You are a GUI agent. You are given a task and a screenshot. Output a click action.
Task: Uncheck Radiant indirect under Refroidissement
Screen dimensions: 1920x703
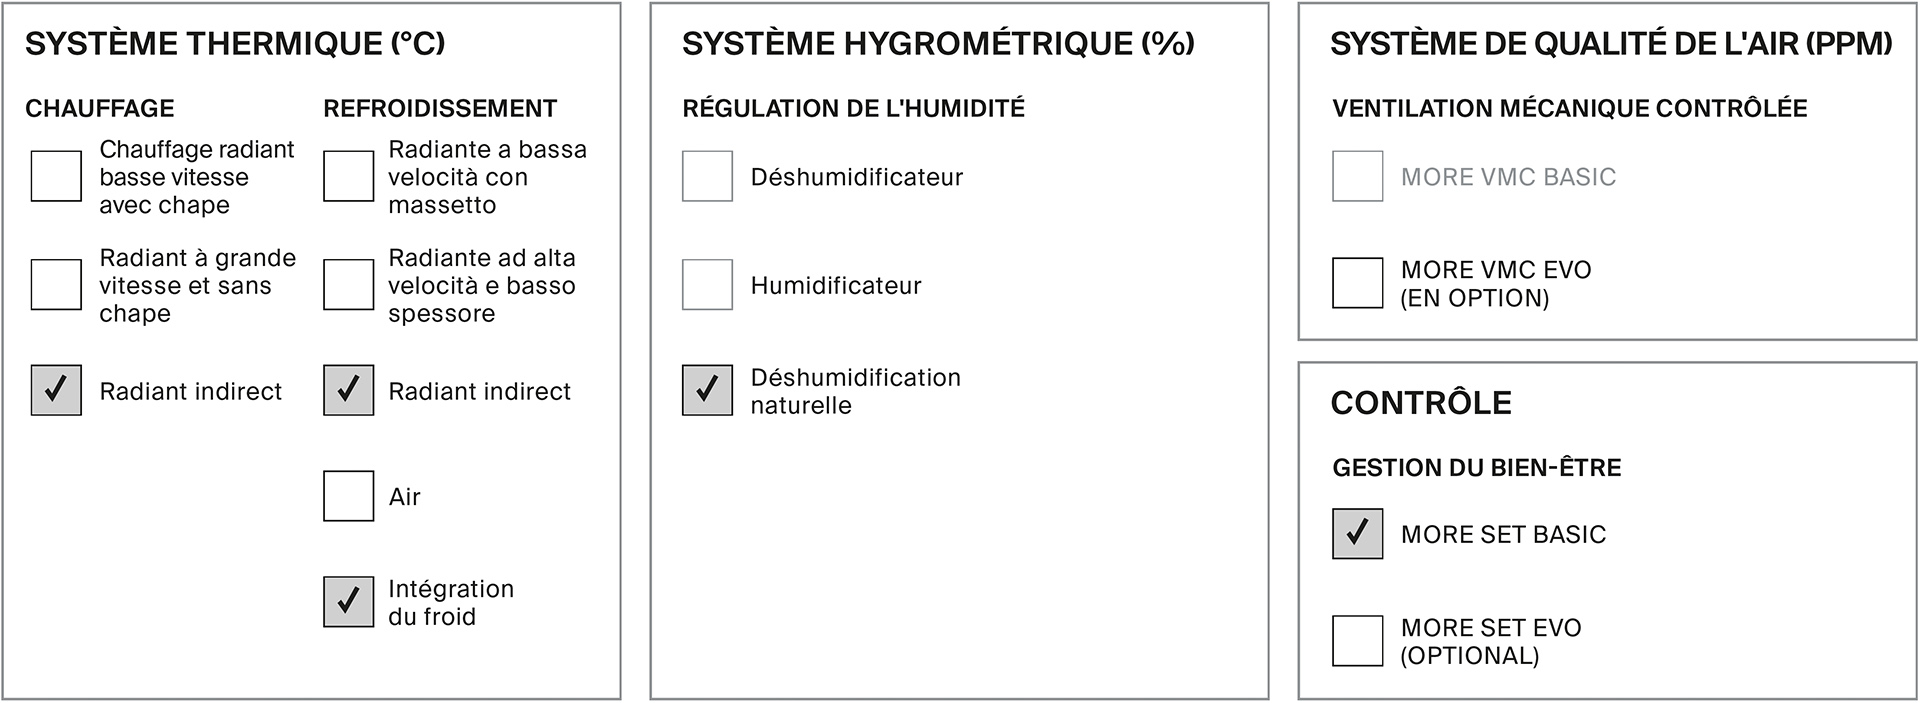tap(348, 390)
